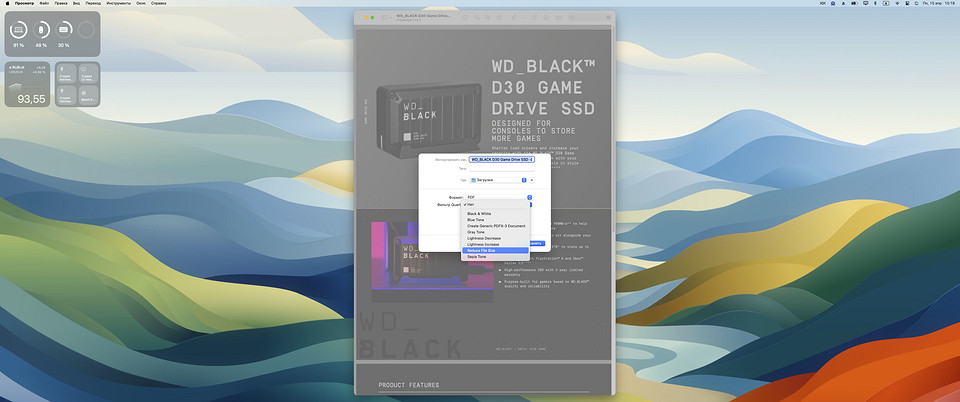Click the screen mirroring icon in menu bar

click(864, 3)
